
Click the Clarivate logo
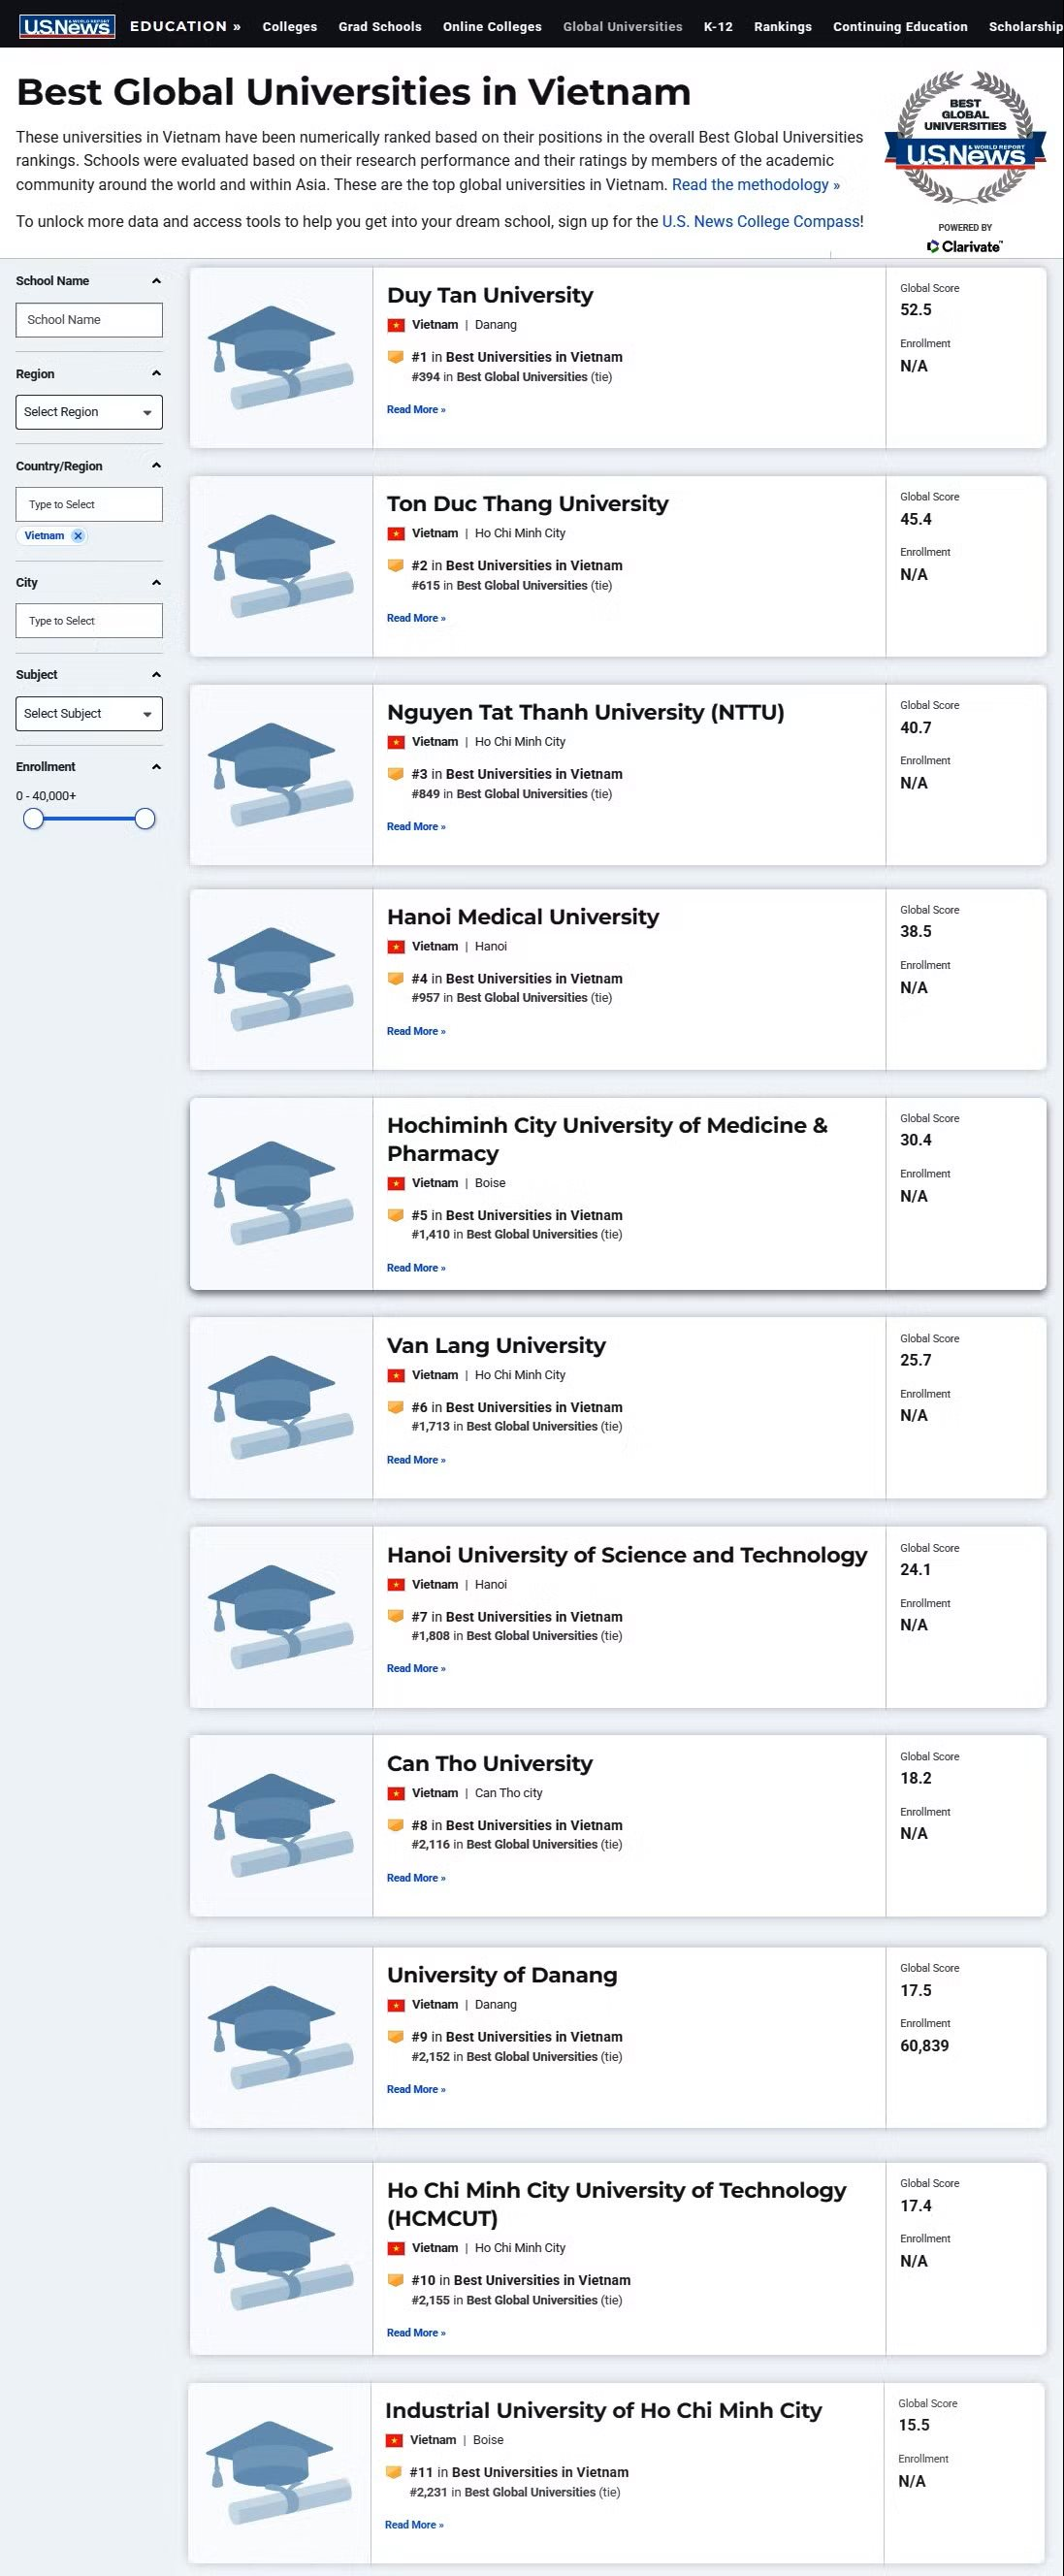point(965,246)
